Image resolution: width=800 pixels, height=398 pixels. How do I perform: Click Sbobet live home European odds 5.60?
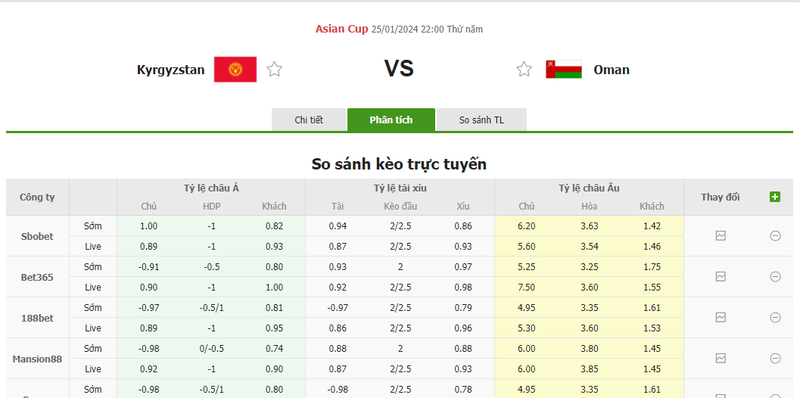[x=526, y=246]
